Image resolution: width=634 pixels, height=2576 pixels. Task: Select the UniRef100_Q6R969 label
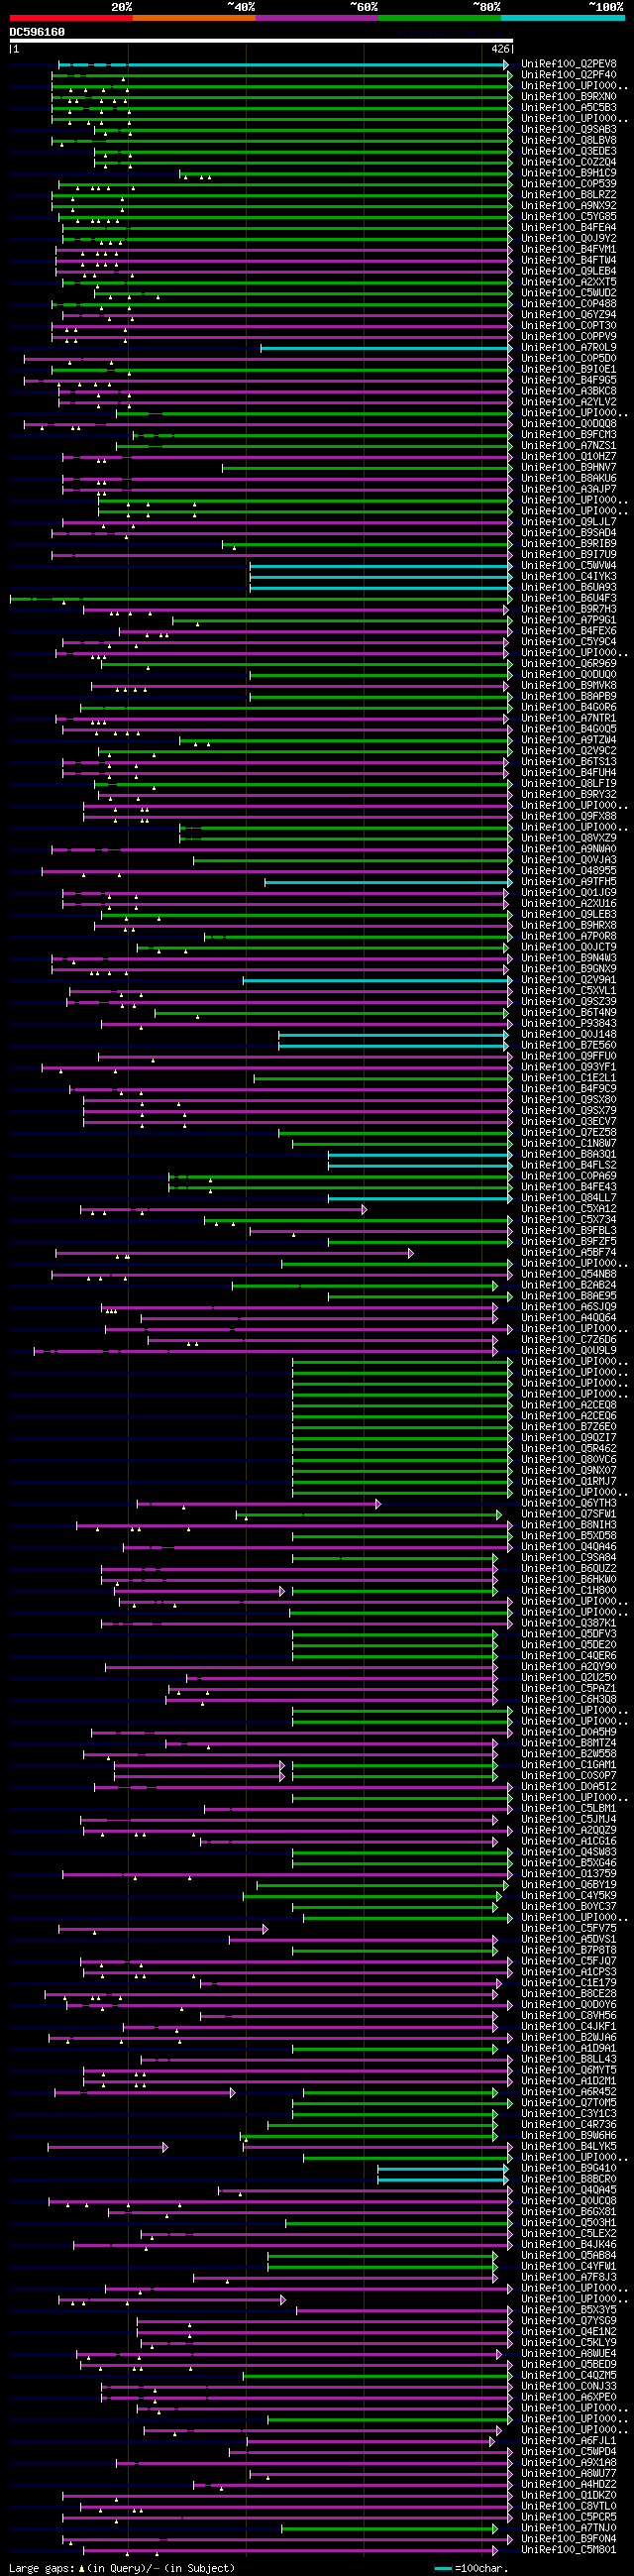[x=568, y=664]
